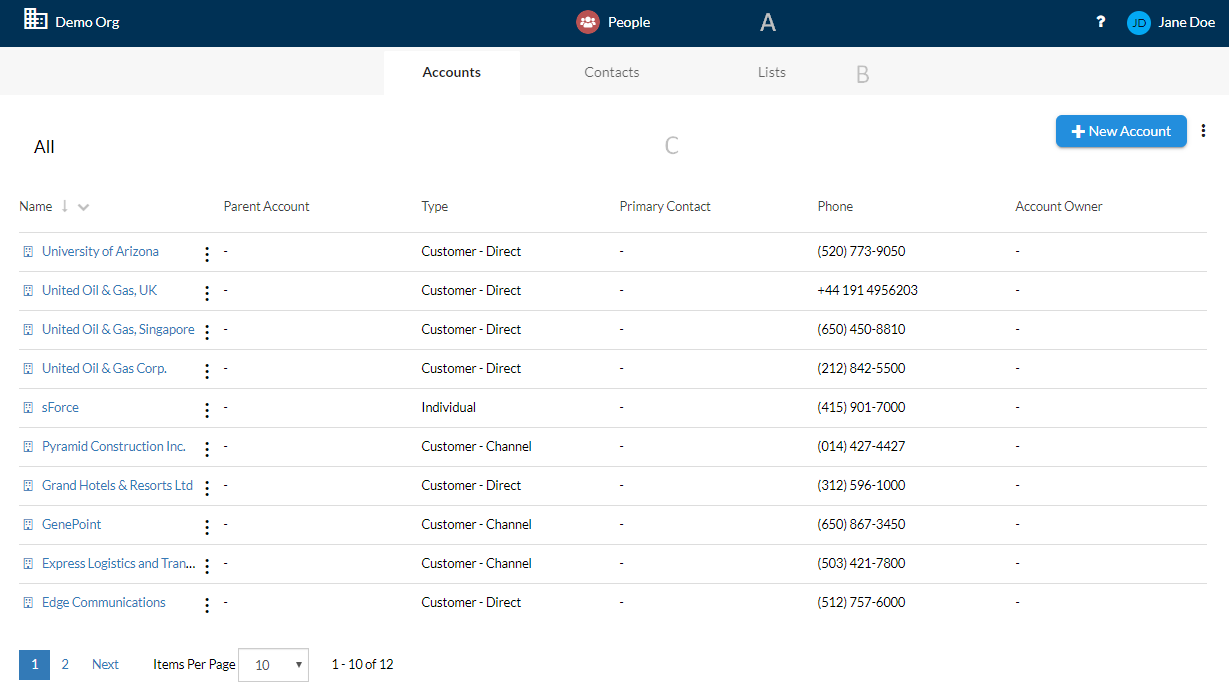Click account icon beside University of Arizona
This screenshot has width=1229, height=700.
coord(28,252)
